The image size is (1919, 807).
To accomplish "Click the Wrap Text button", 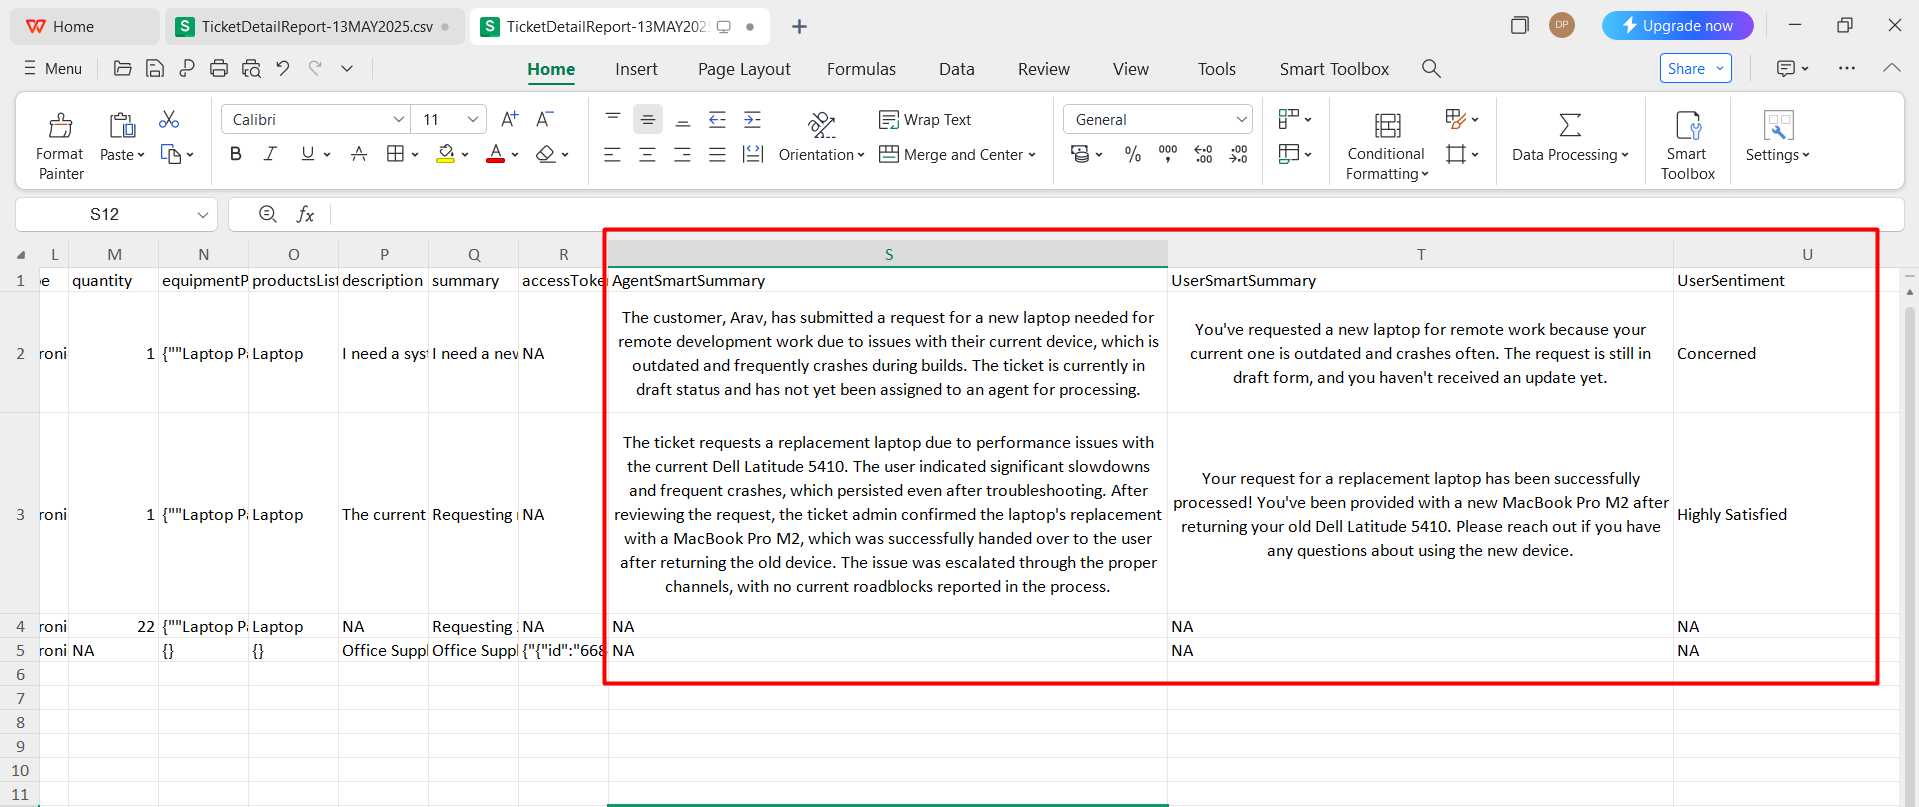I will tap(925, 120).
